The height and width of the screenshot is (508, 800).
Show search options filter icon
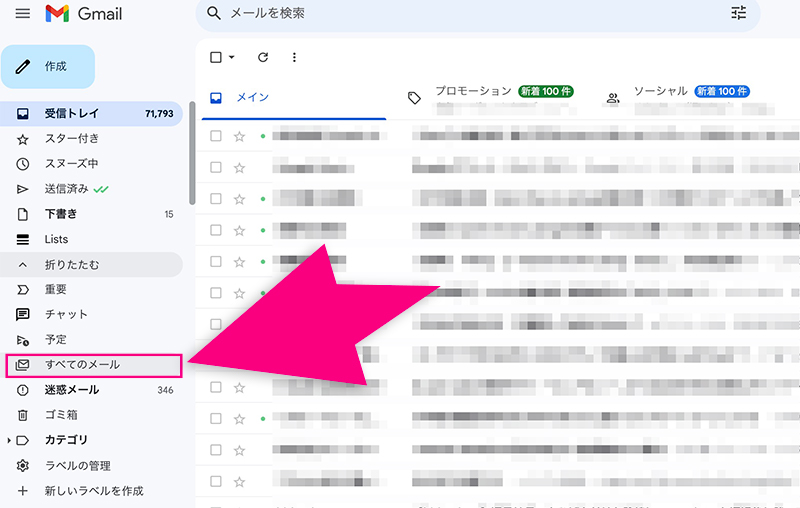point(739,14)
